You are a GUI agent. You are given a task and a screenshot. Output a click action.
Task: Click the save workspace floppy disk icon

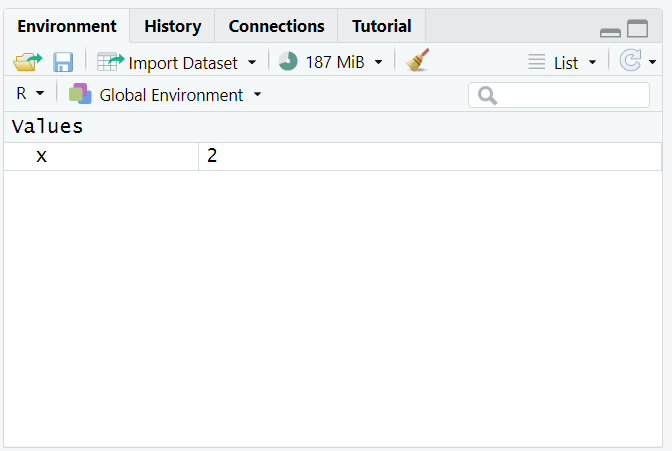click(x=63, y=62)
